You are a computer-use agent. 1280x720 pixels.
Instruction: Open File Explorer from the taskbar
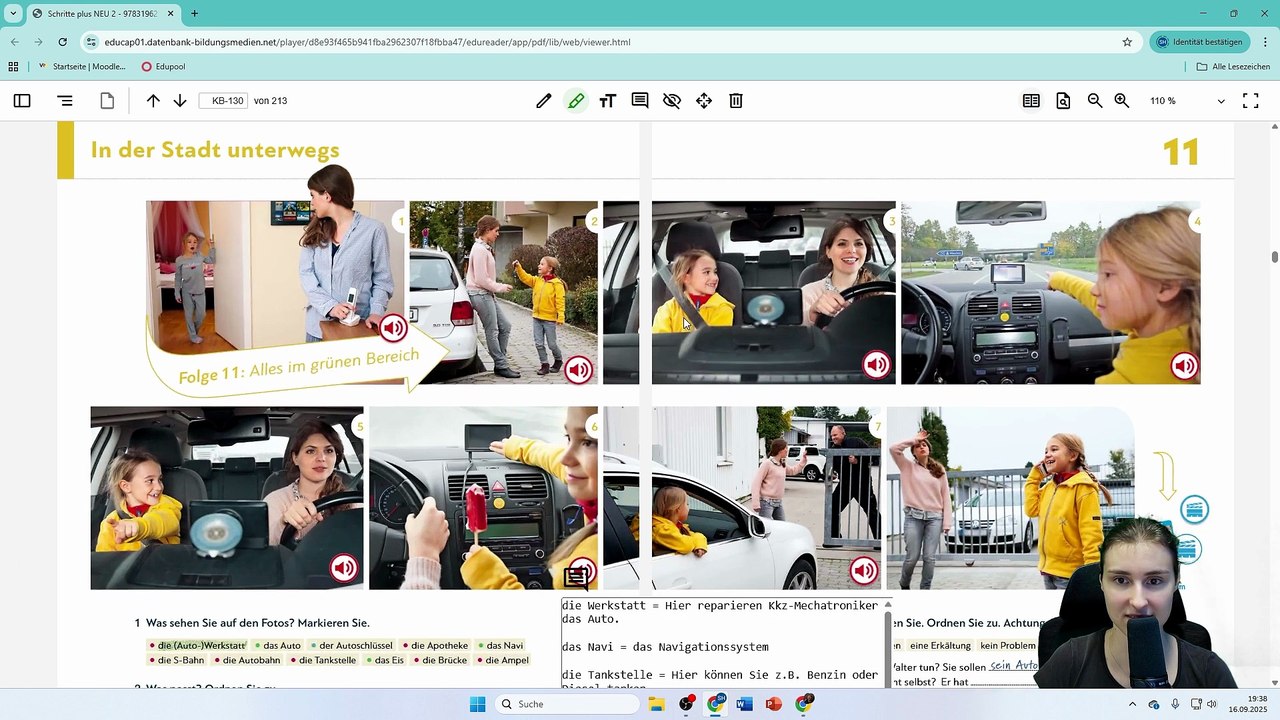click(657, 704)
